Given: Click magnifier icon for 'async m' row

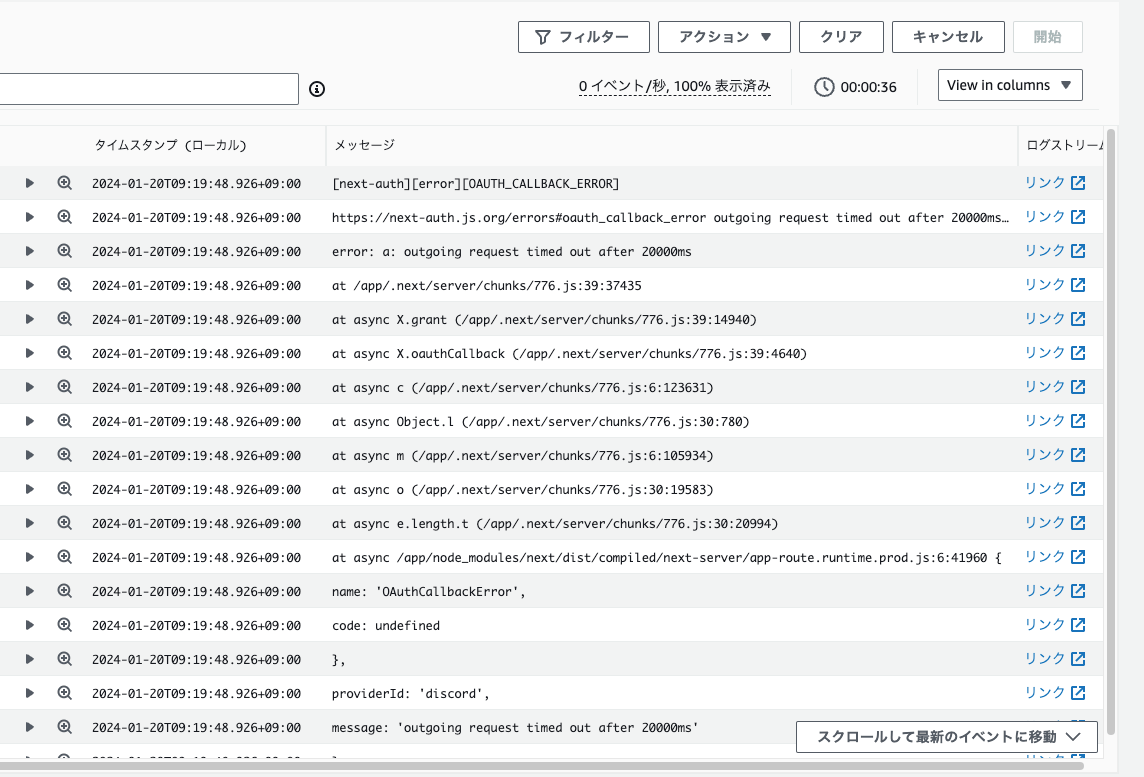Looking at the screenshot, I should pos(64,455).
